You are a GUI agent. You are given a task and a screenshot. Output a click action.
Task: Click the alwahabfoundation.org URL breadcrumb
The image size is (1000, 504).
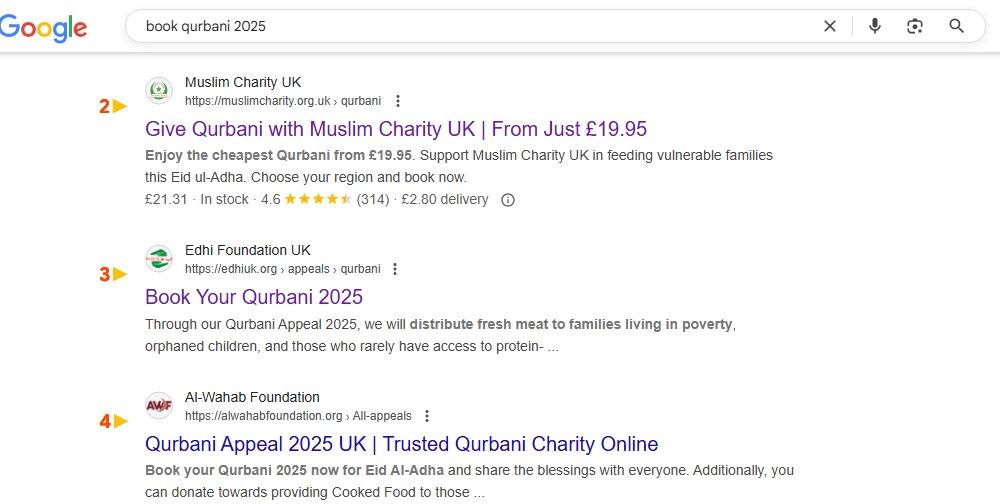(298, 416)
